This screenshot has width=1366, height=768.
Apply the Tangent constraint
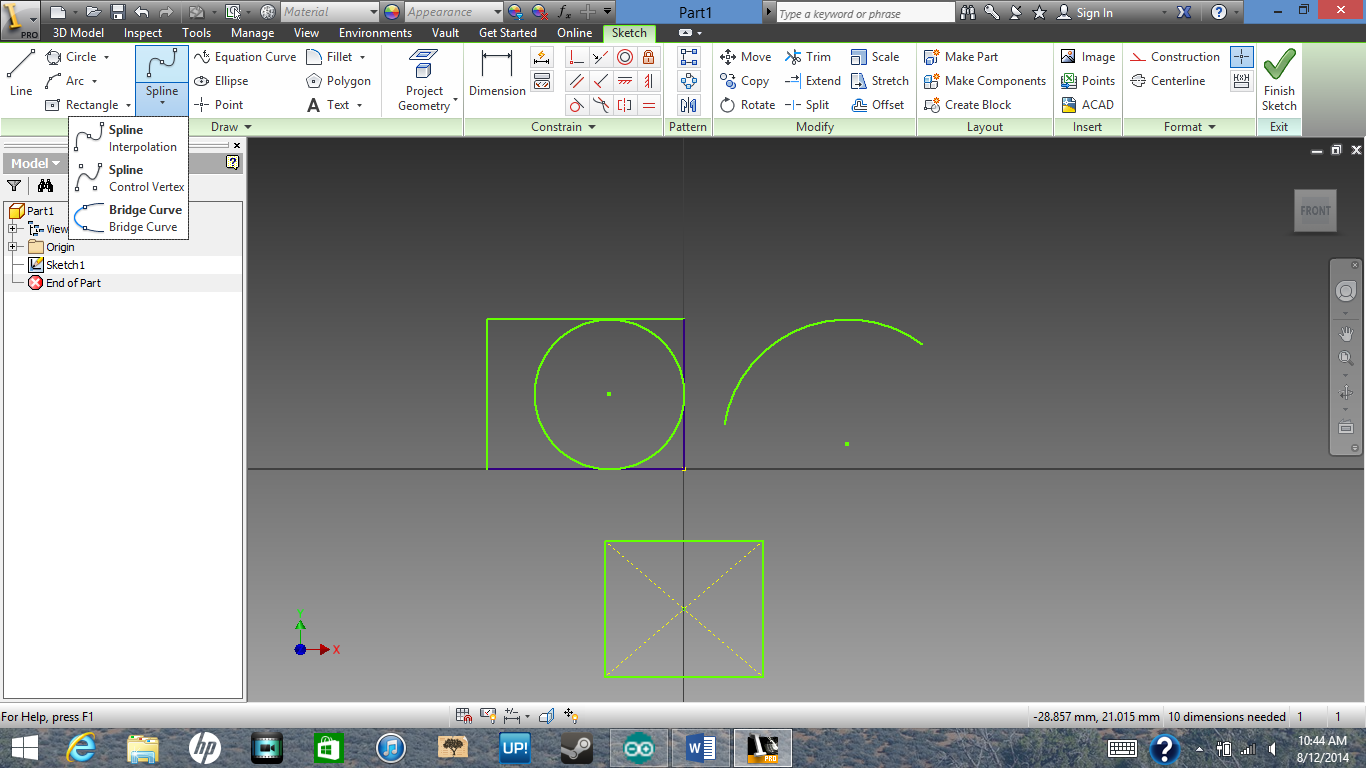pos(576,105)
